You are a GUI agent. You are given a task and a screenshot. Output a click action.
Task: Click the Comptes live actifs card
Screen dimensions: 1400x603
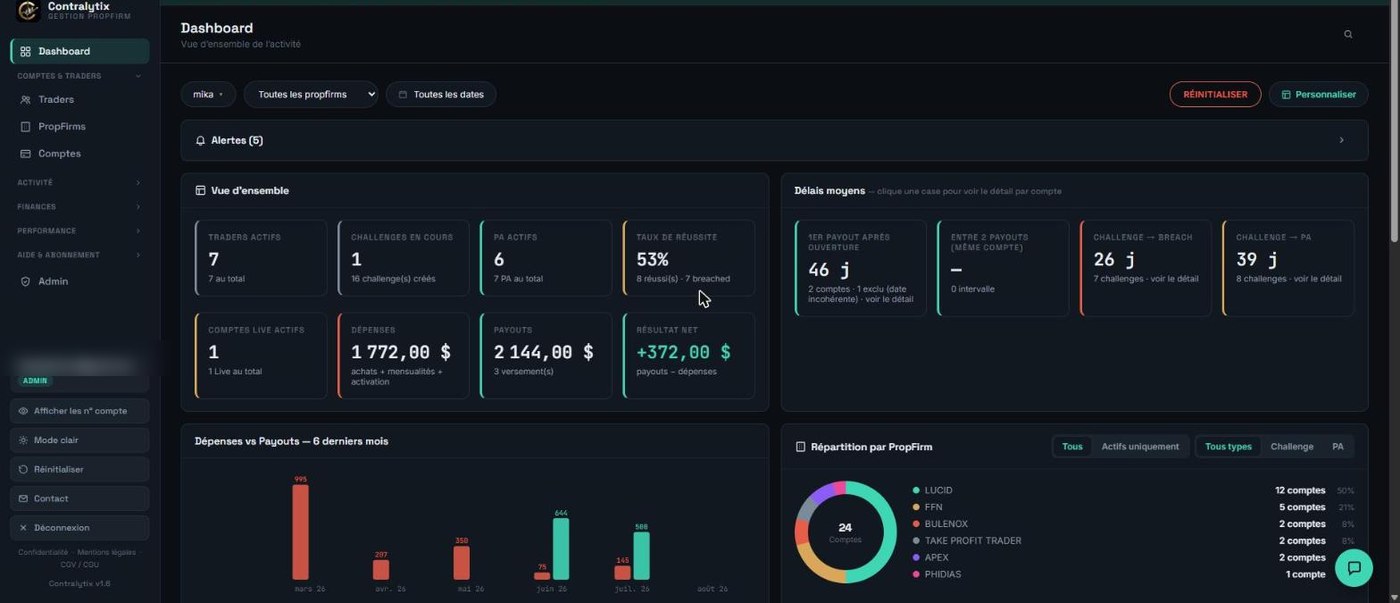(261, 355)
